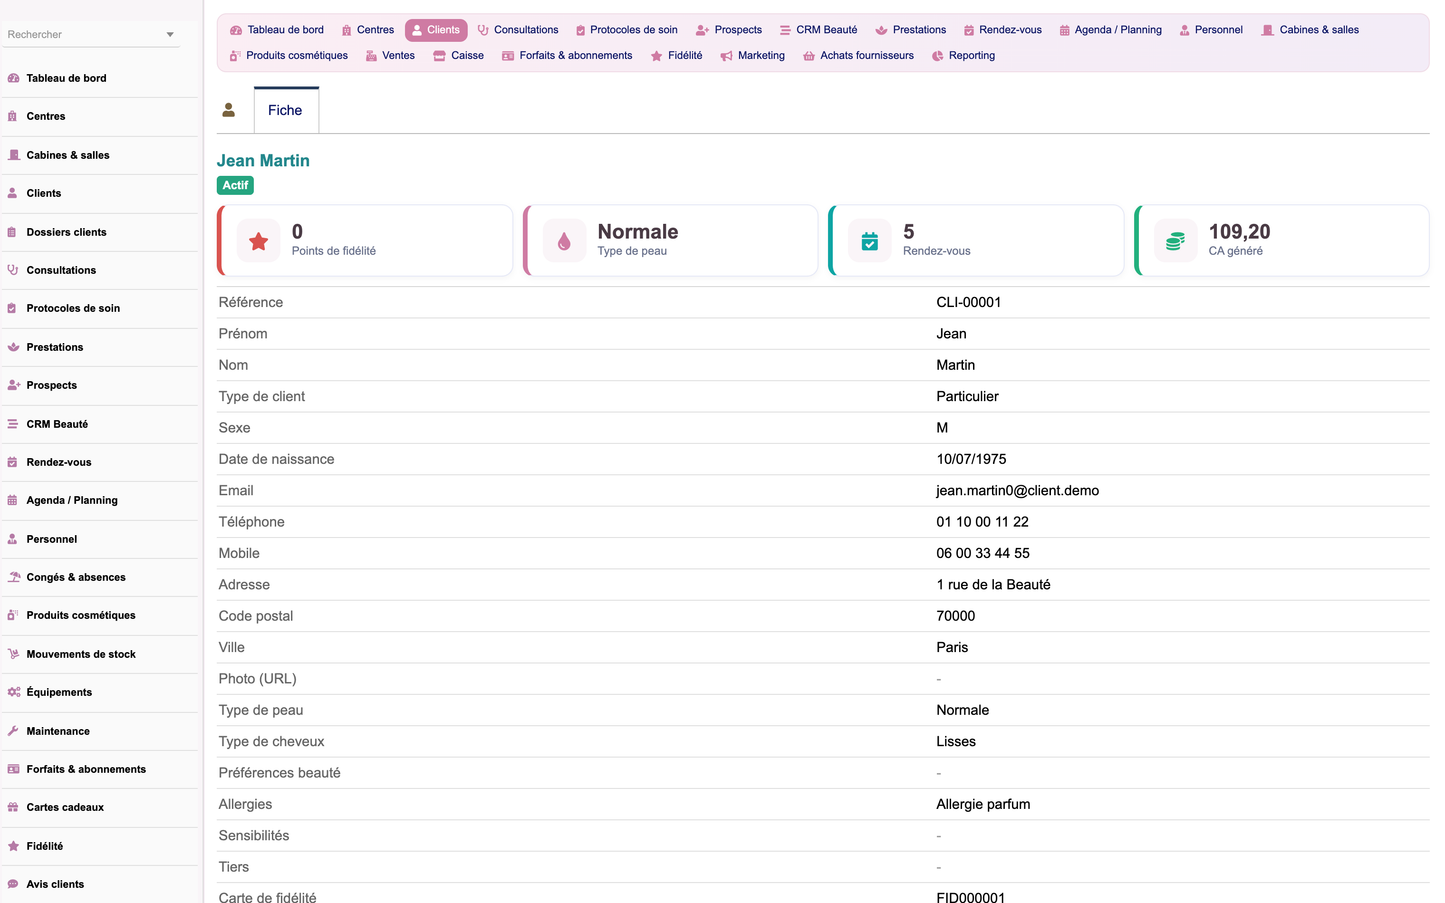1445x903 pixels.
Task: Open Agenda / Planning top menu item
Action: click(1110, 30)
